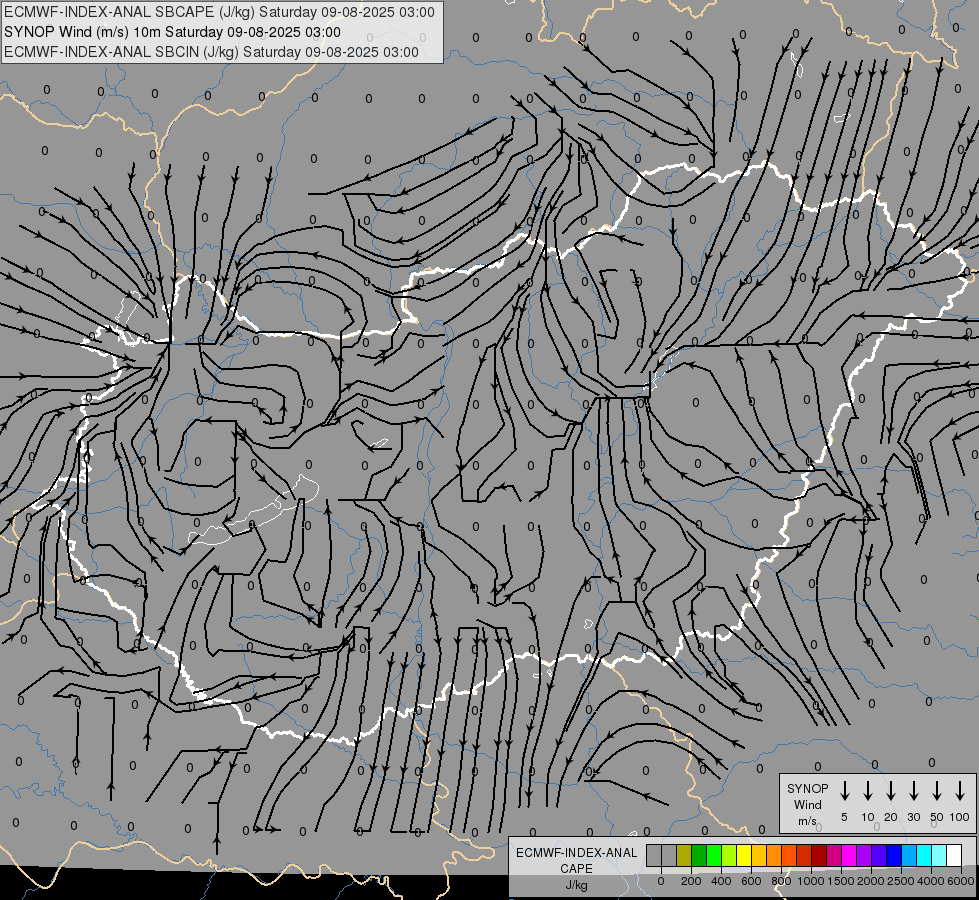
Task: Click the wind arrow above 20 in SYNOP legend
Action: (x=891, y=790)
